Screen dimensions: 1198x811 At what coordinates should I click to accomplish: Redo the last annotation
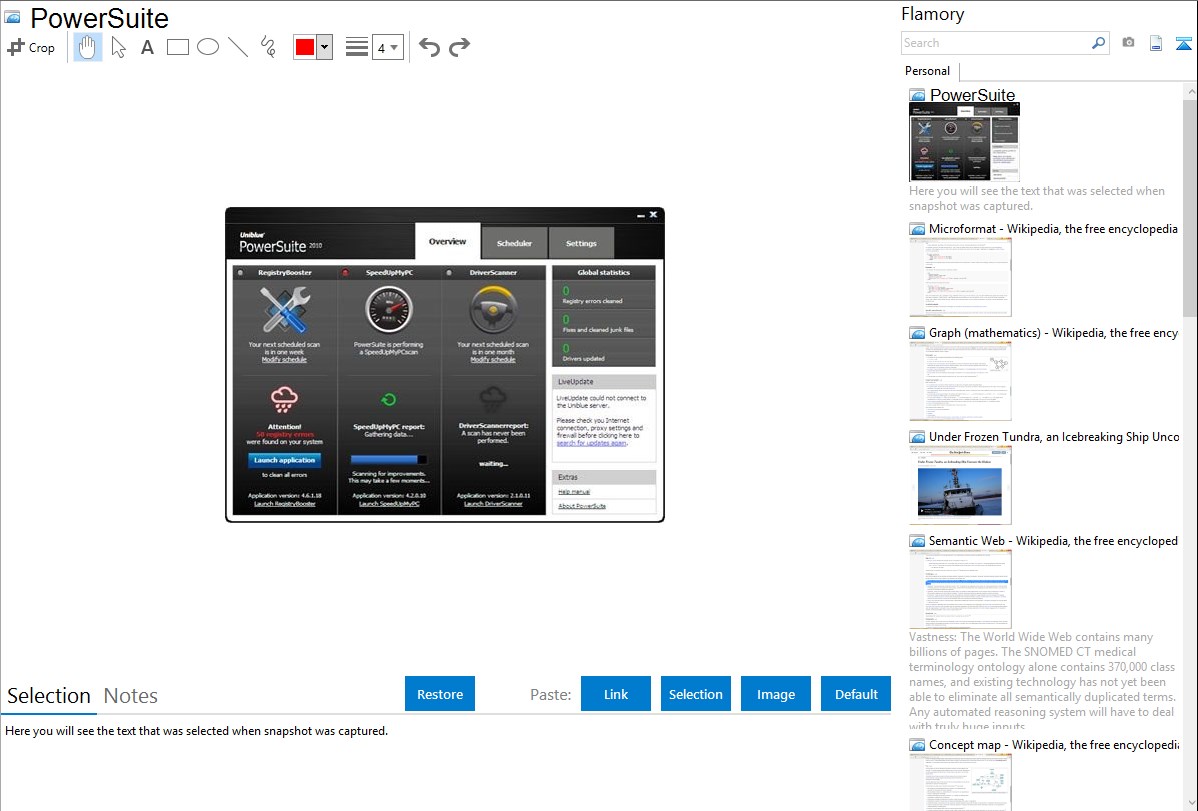(x=459, y=47)
